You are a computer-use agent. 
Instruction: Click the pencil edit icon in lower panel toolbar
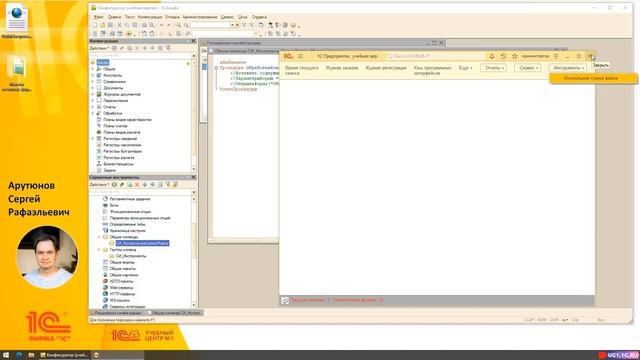pyautogui.click(x=122, y=184)
